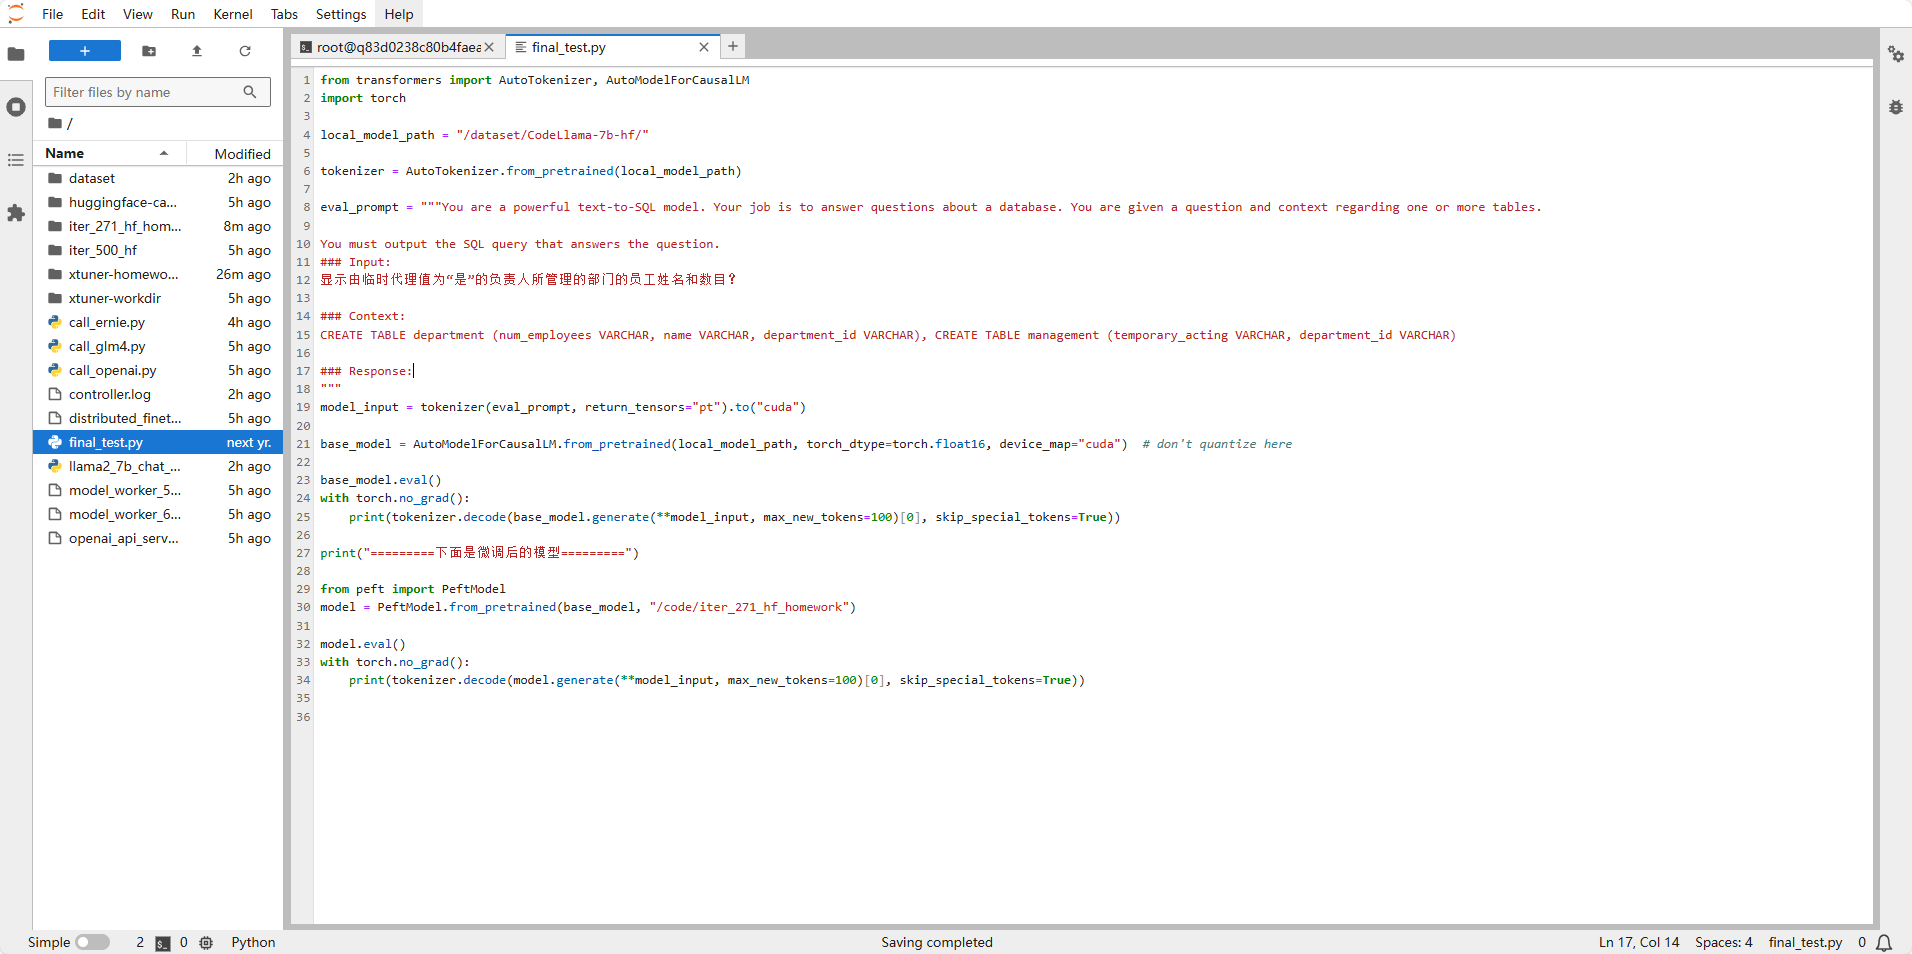Select the xtuner-workdir folder

tap(114, 298)
